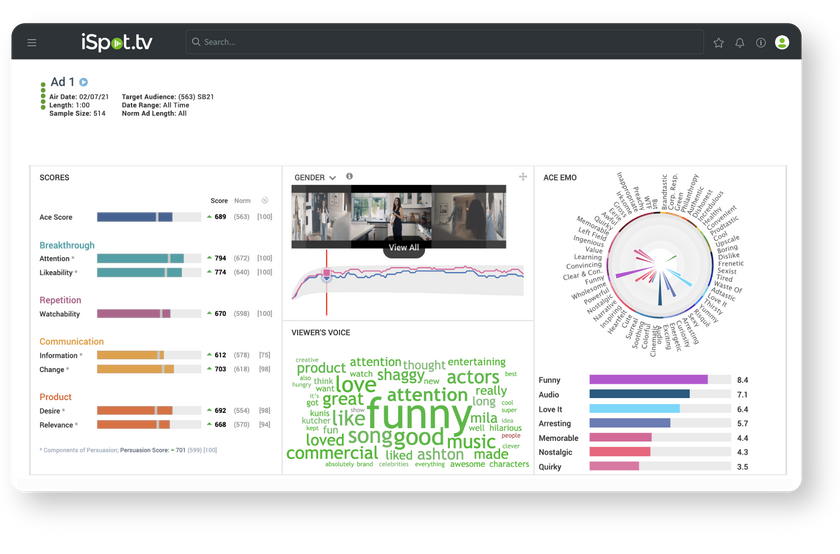Image resolution: width=840 pixels, height=554 pixels.
Task: Play Ad 1 using the play icon
Action: coord(84,82)
